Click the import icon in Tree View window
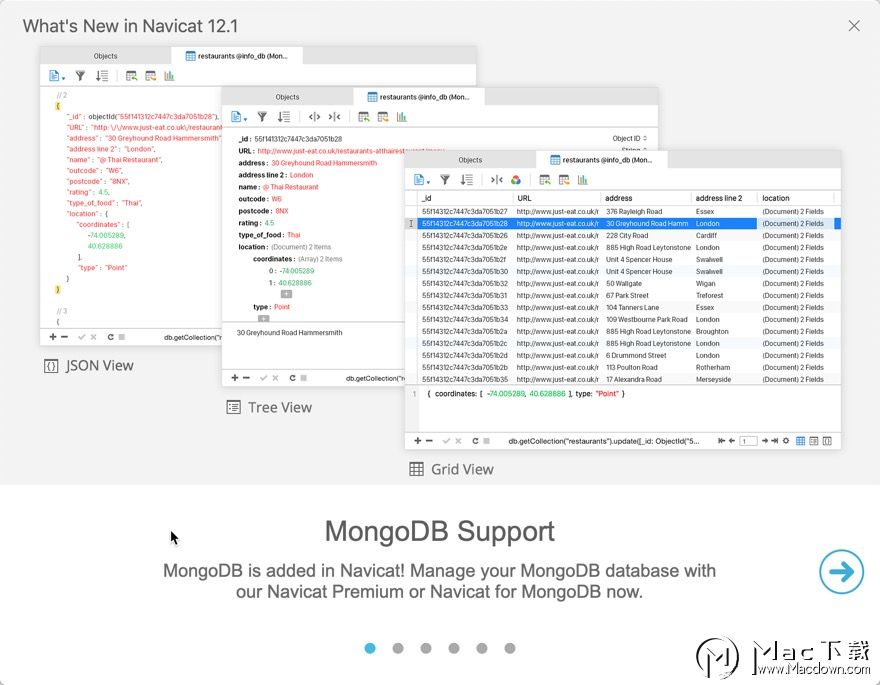The height and width of the screenshot is (685, 880). pos(364,117)
